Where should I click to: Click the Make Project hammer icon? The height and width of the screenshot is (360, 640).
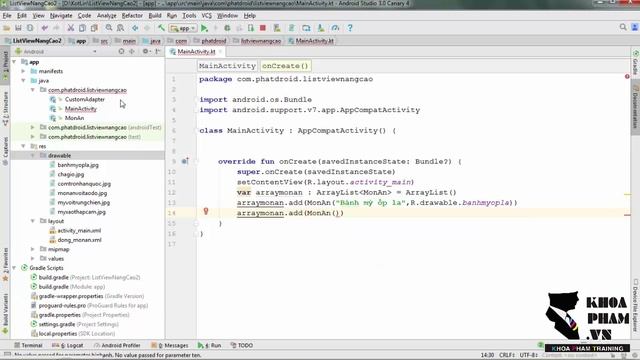162,28
